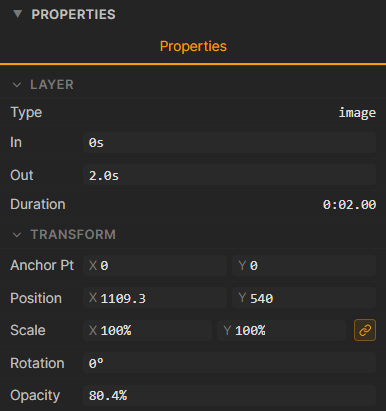
Task: Toggle the scale link constraint icon
Action: tap(365, 330)
